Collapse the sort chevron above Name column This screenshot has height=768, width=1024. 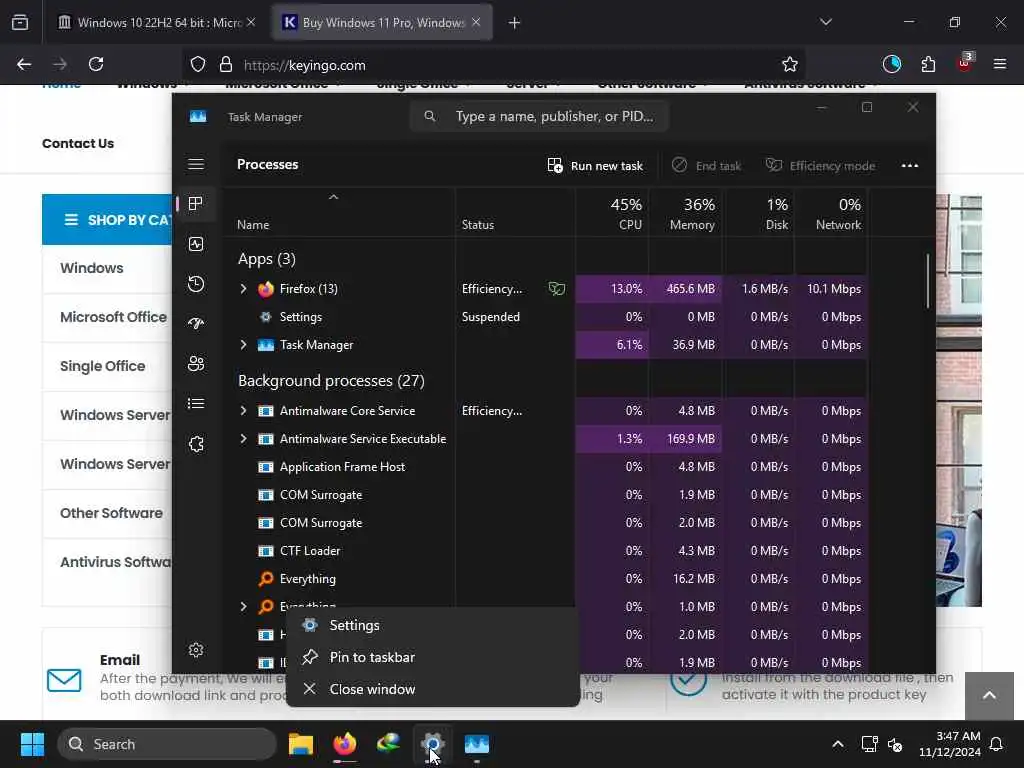tap(333, 197)
